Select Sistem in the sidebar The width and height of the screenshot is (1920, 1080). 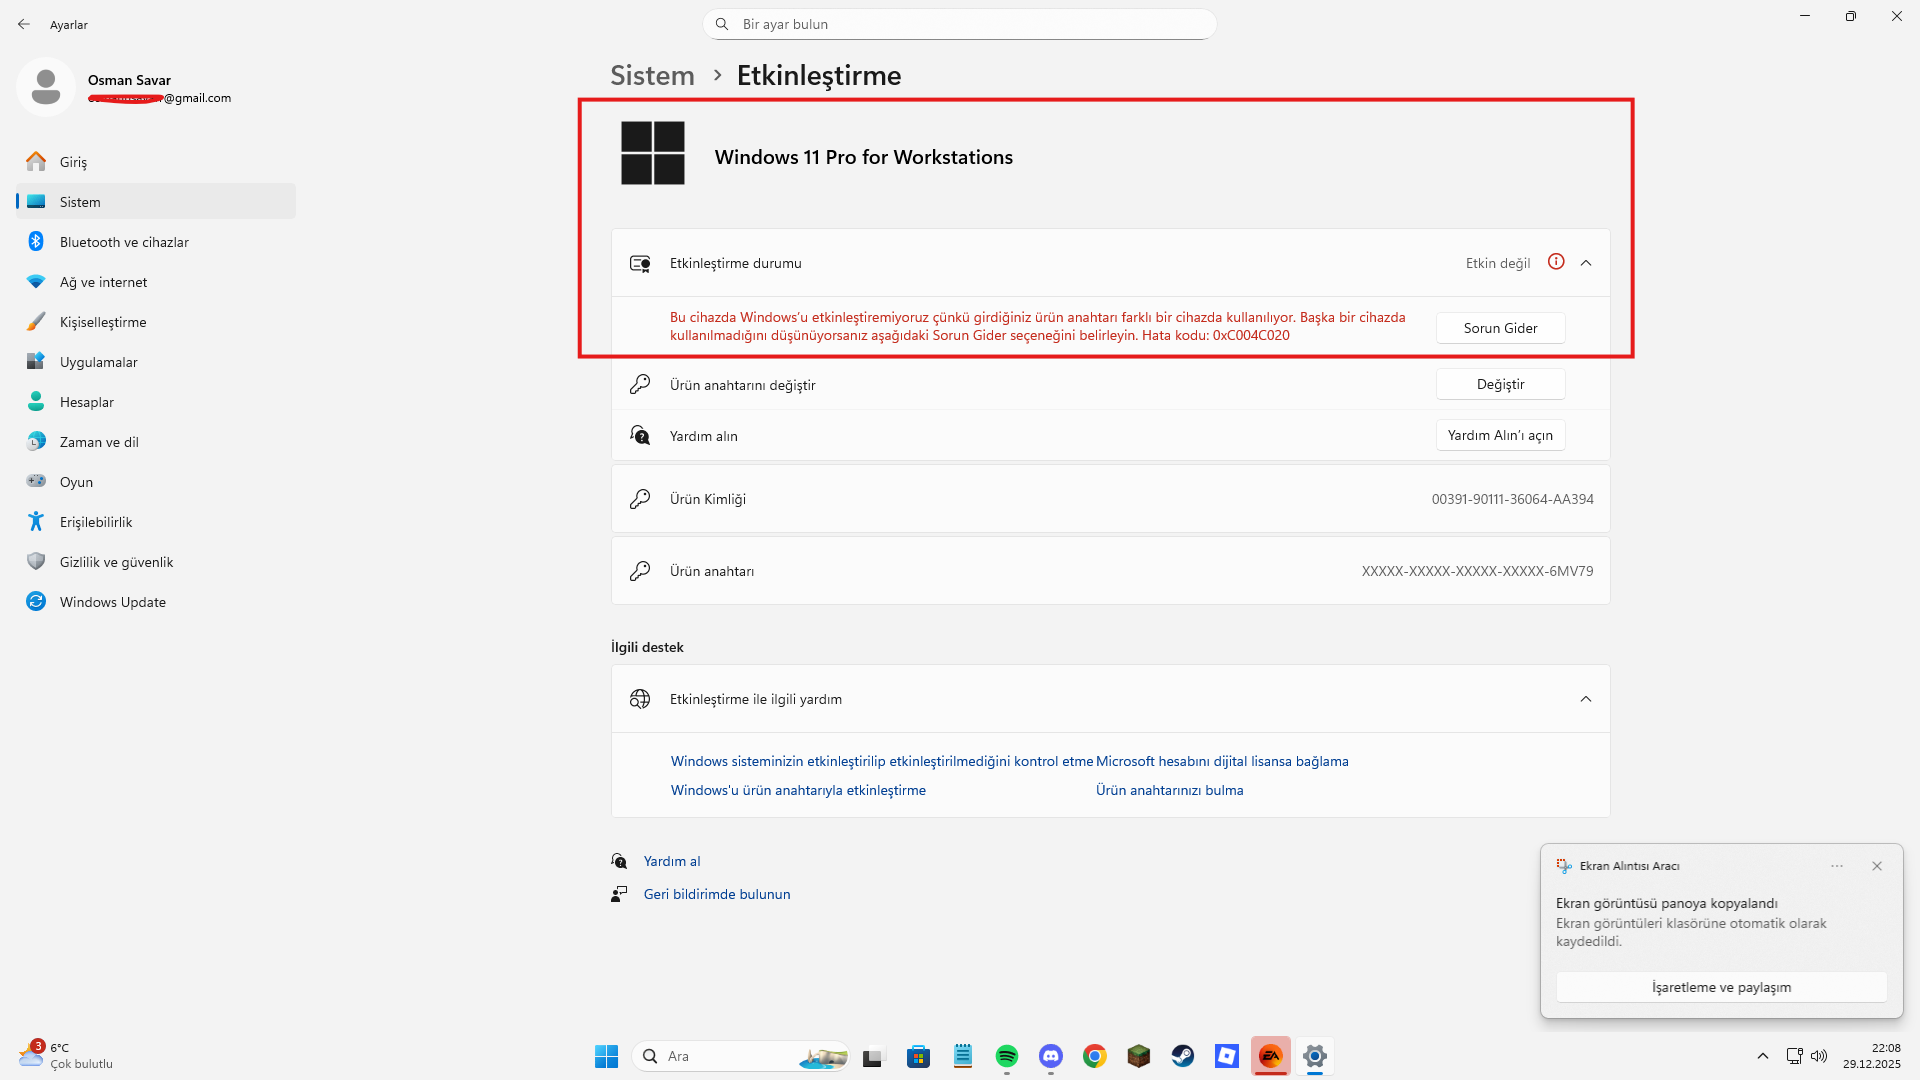[156, 202]
